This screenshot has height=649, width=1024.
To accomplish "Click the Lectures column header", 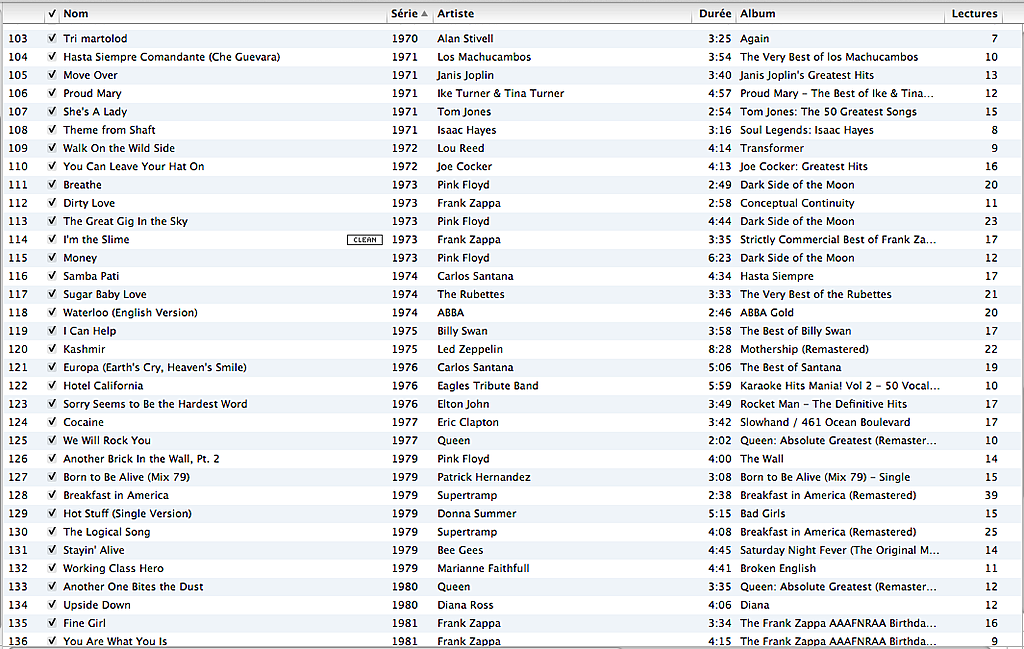I will (x=974, y=14).
